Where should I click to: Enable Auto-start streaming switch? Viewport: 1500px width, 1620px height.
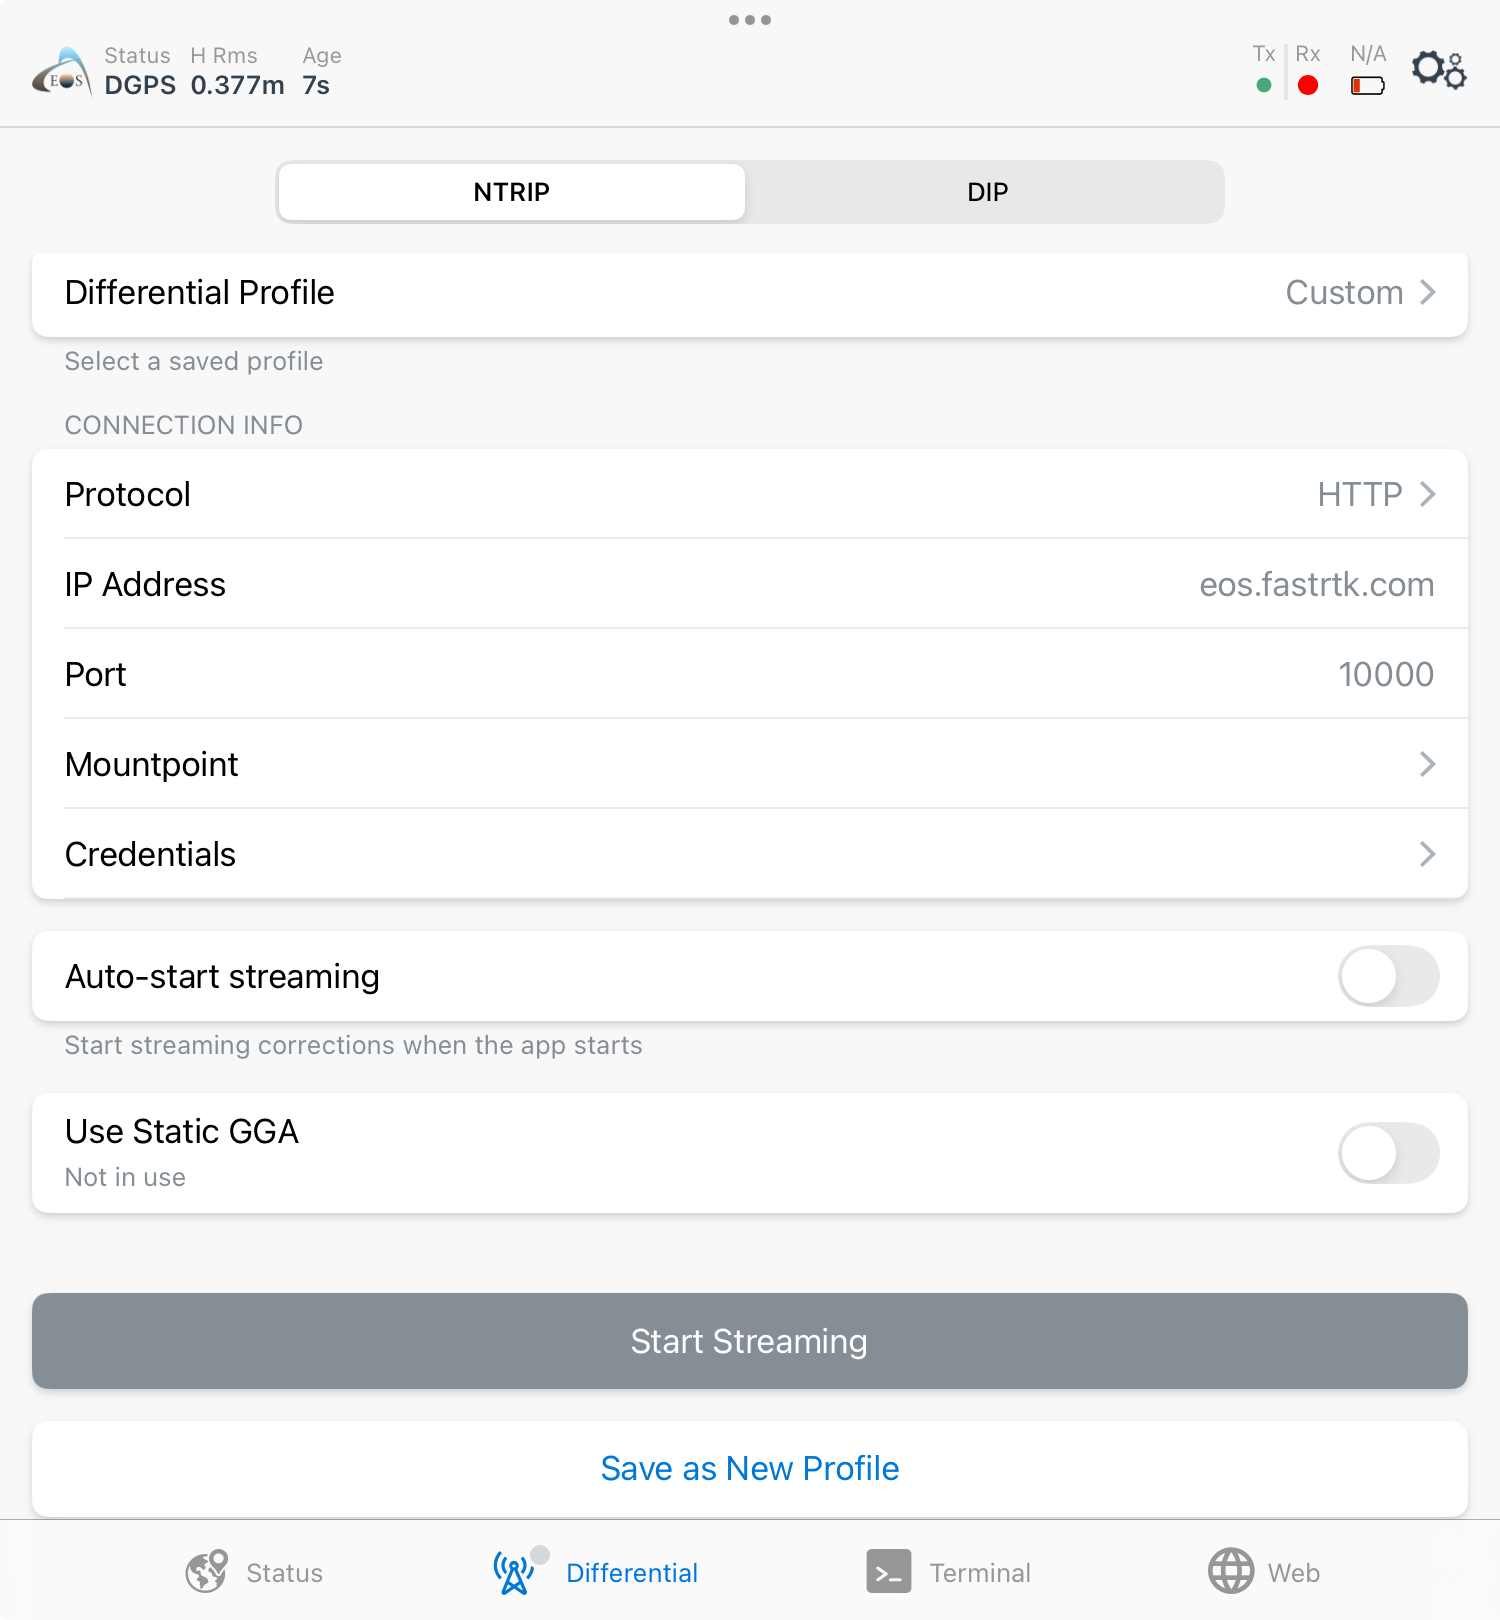(x=1388, y=977)
